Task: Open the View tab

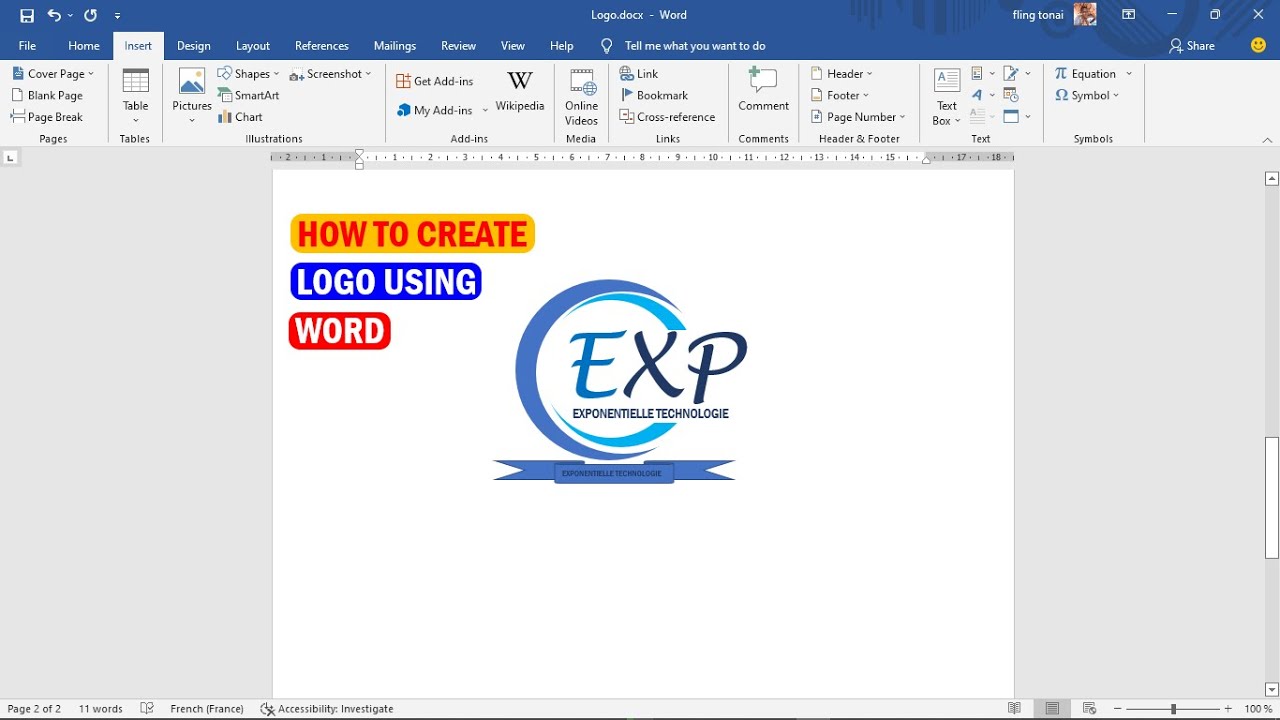Action: tap(513, 46)
